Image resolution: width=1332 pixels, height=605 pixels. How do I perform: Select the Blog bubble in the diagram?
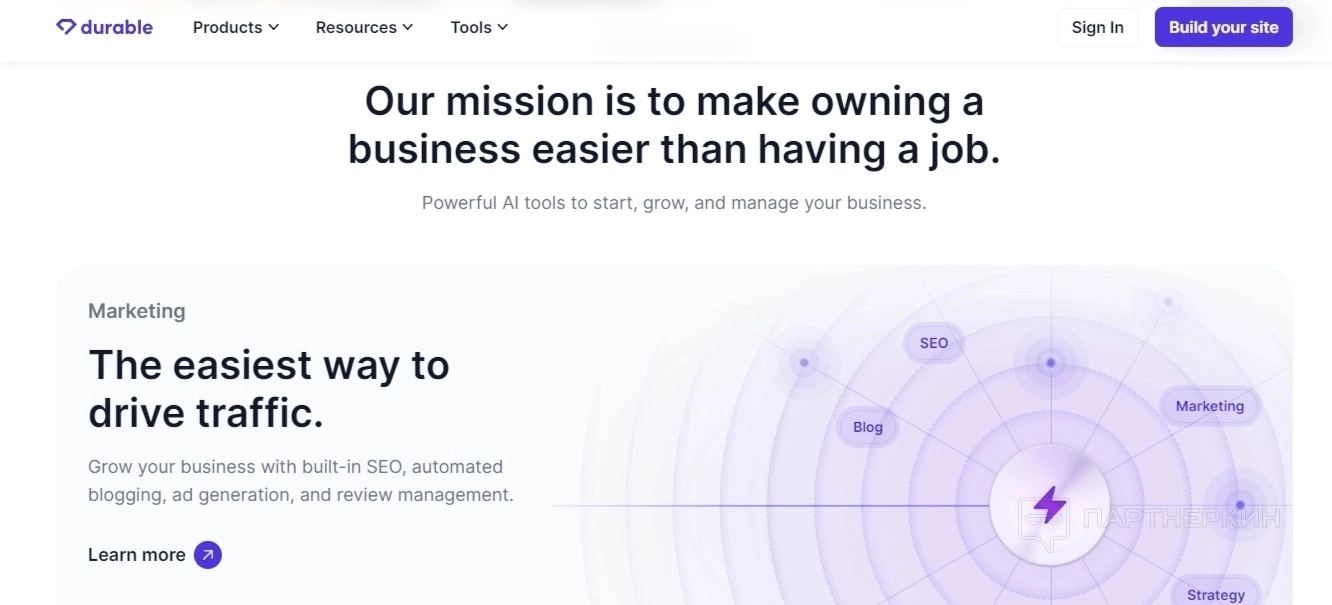click(868, 427)
